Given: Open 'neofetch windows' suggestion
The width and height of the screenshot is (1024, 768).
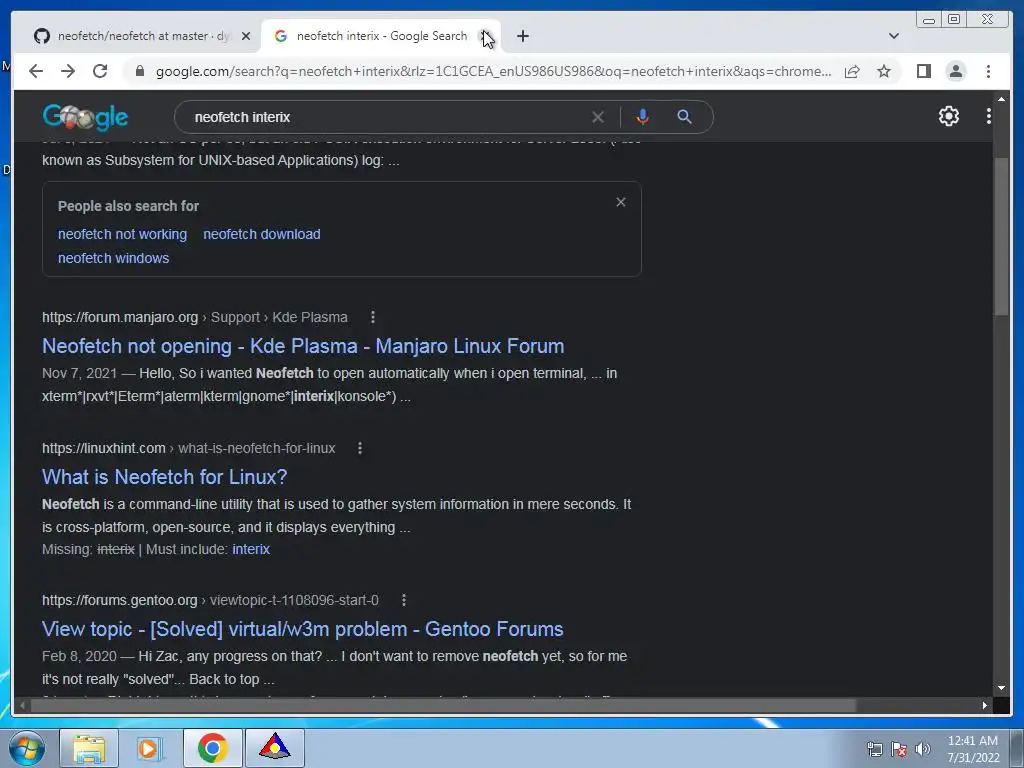Looking at the screenshot, I should coord(114,259).
